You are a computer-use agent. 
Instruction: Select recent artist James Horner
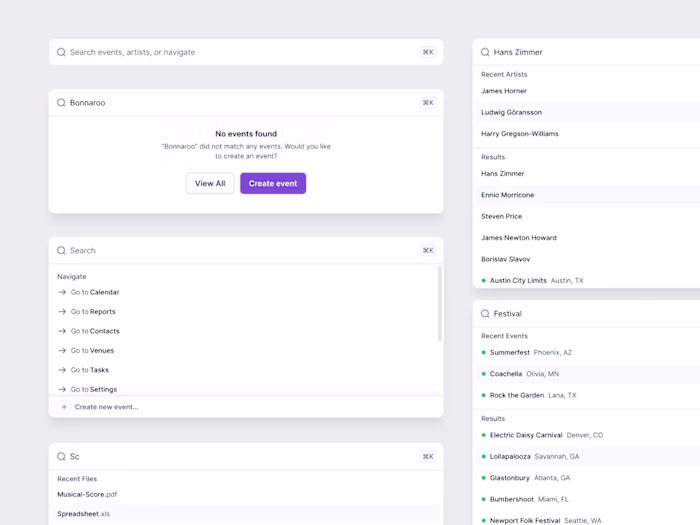click(588, 91)
